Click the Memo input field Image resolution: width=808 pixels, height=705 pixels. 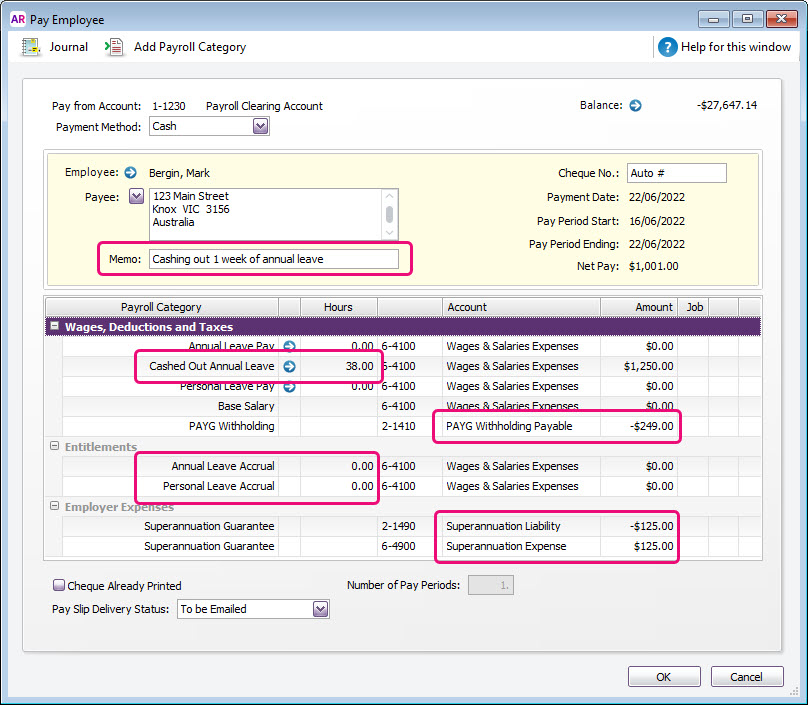[x=274, y=259]
